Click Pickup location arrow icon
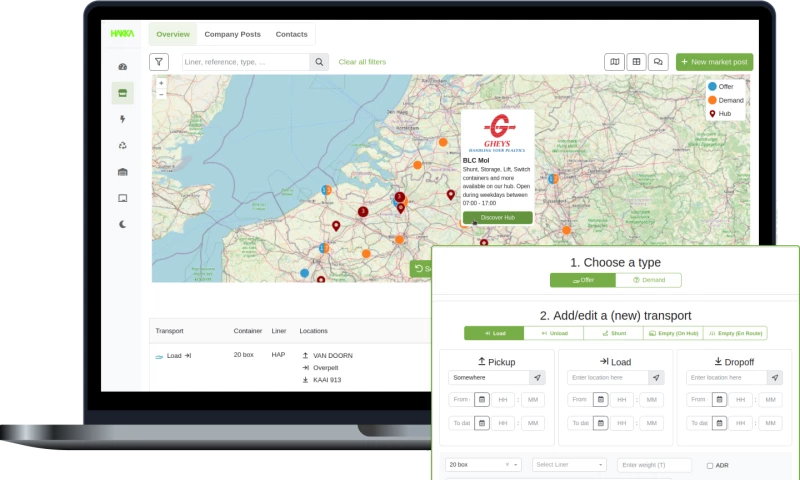The image size is (800, 480). [537, 377]
